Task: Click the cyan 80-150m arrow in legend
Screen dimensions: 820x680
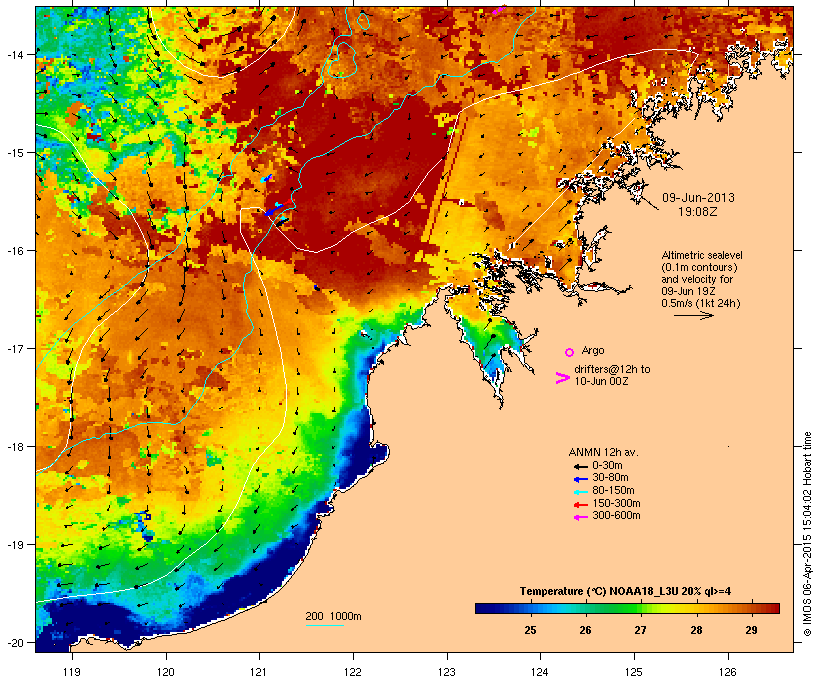Action: [580, 492]
